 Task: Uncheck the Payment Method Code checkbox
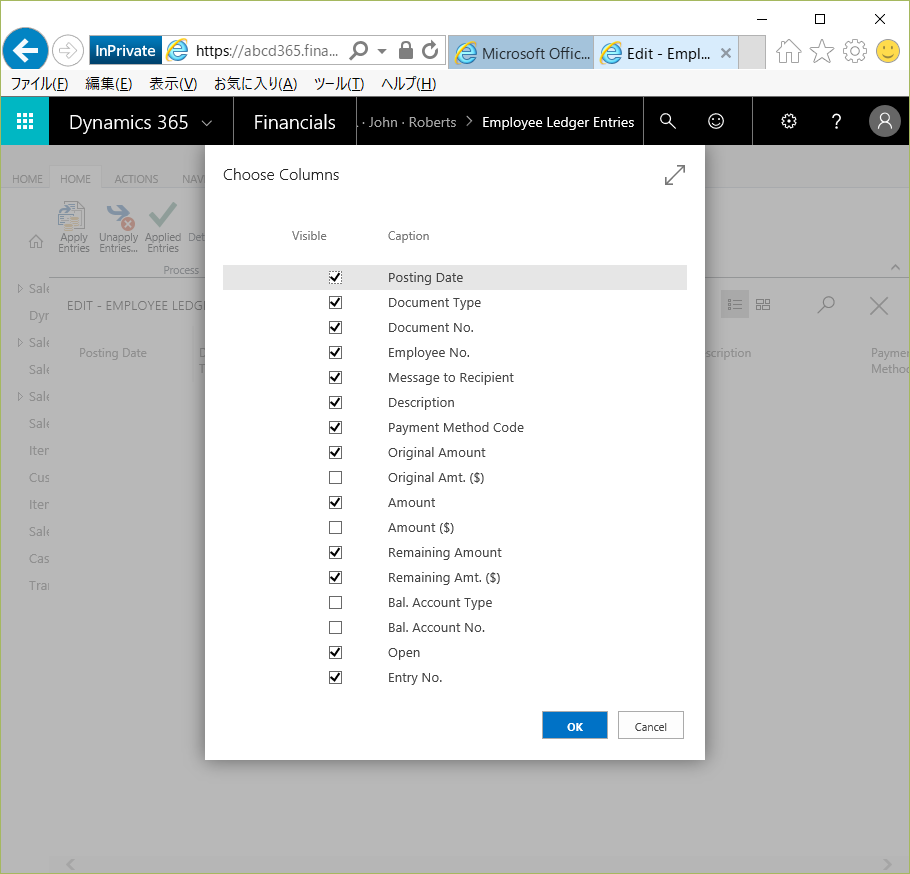pos(335,427)
